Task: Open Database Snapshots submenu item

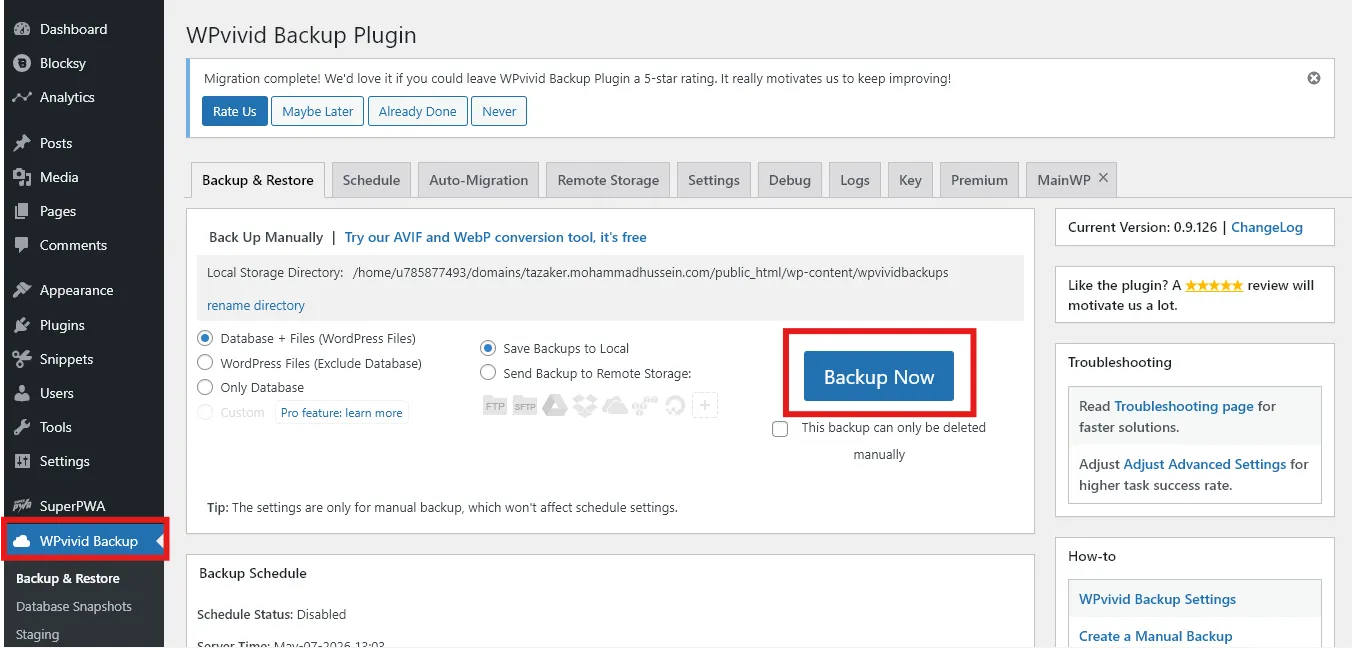Action: (x=74, y=606)
